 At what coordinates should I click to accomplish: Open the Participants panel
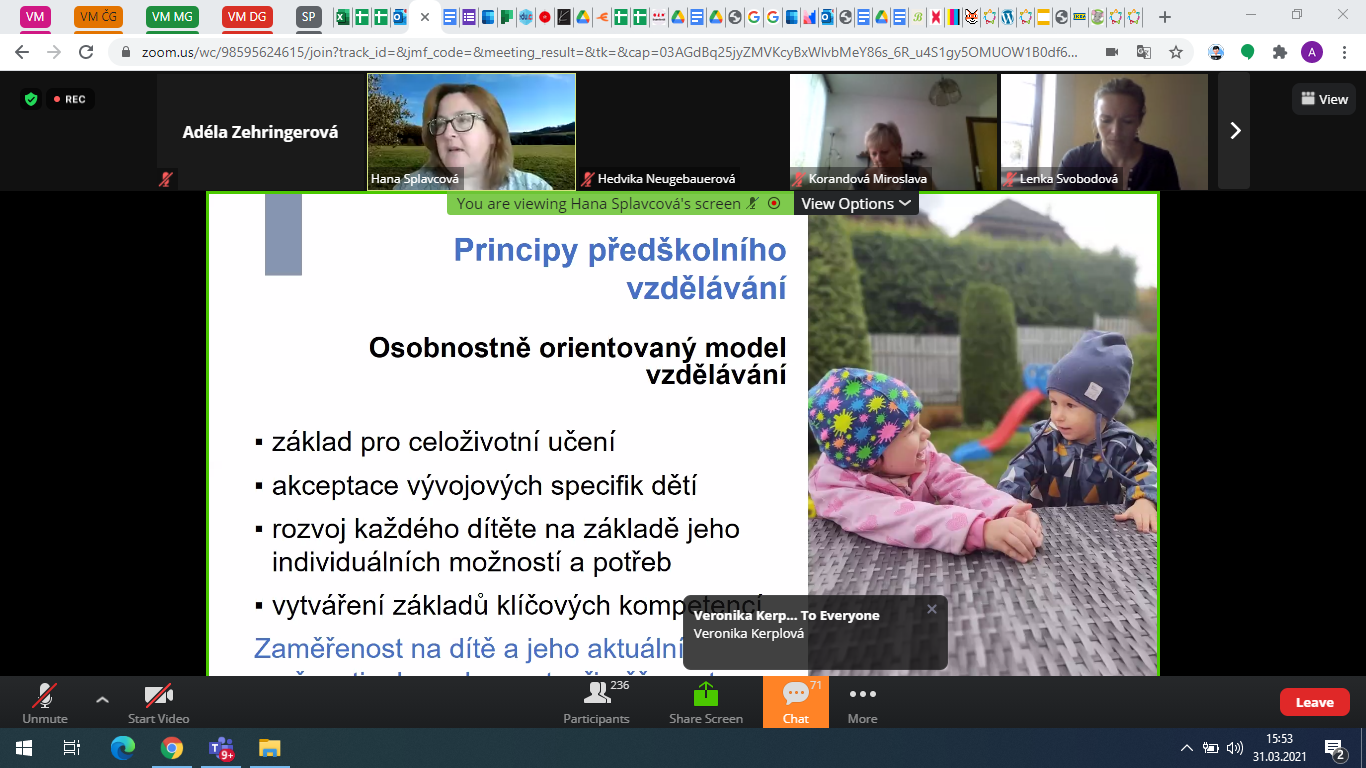[x=596, y=701]
